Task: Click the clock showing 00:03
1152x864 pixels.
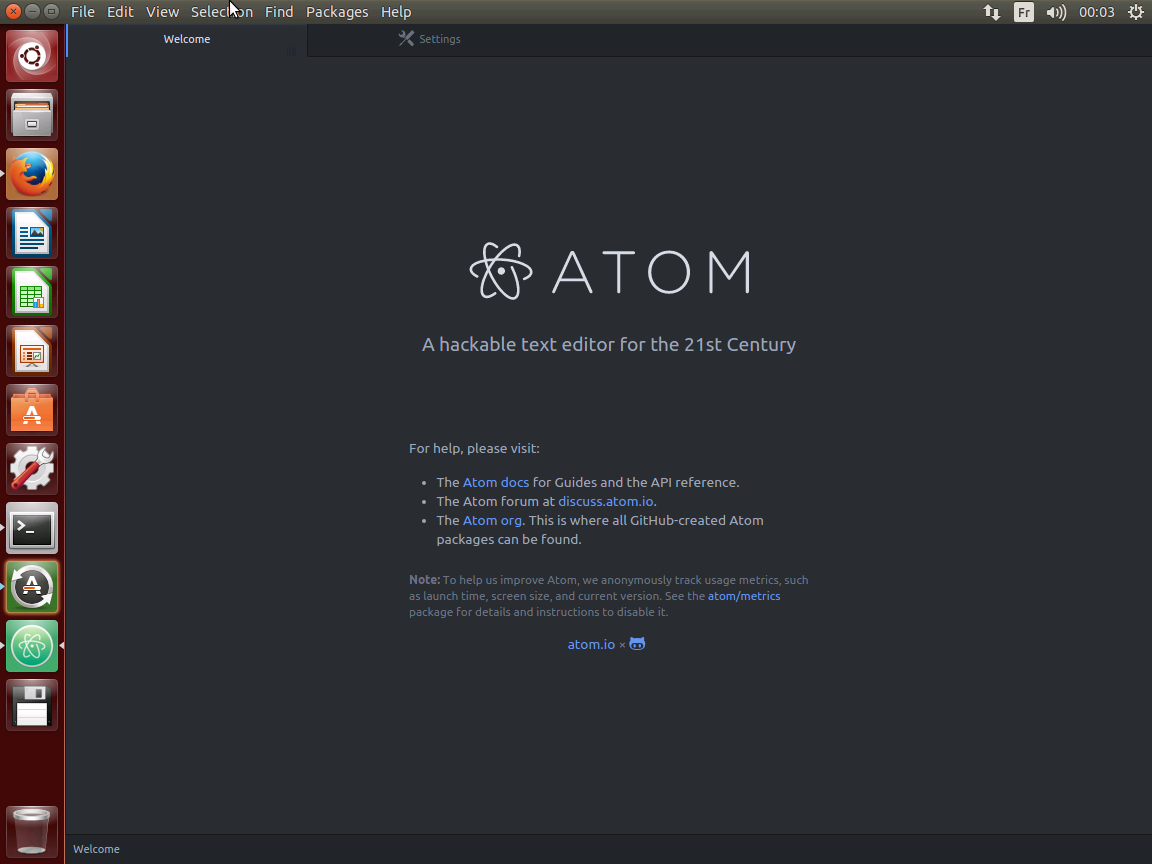Action: 1097,12
